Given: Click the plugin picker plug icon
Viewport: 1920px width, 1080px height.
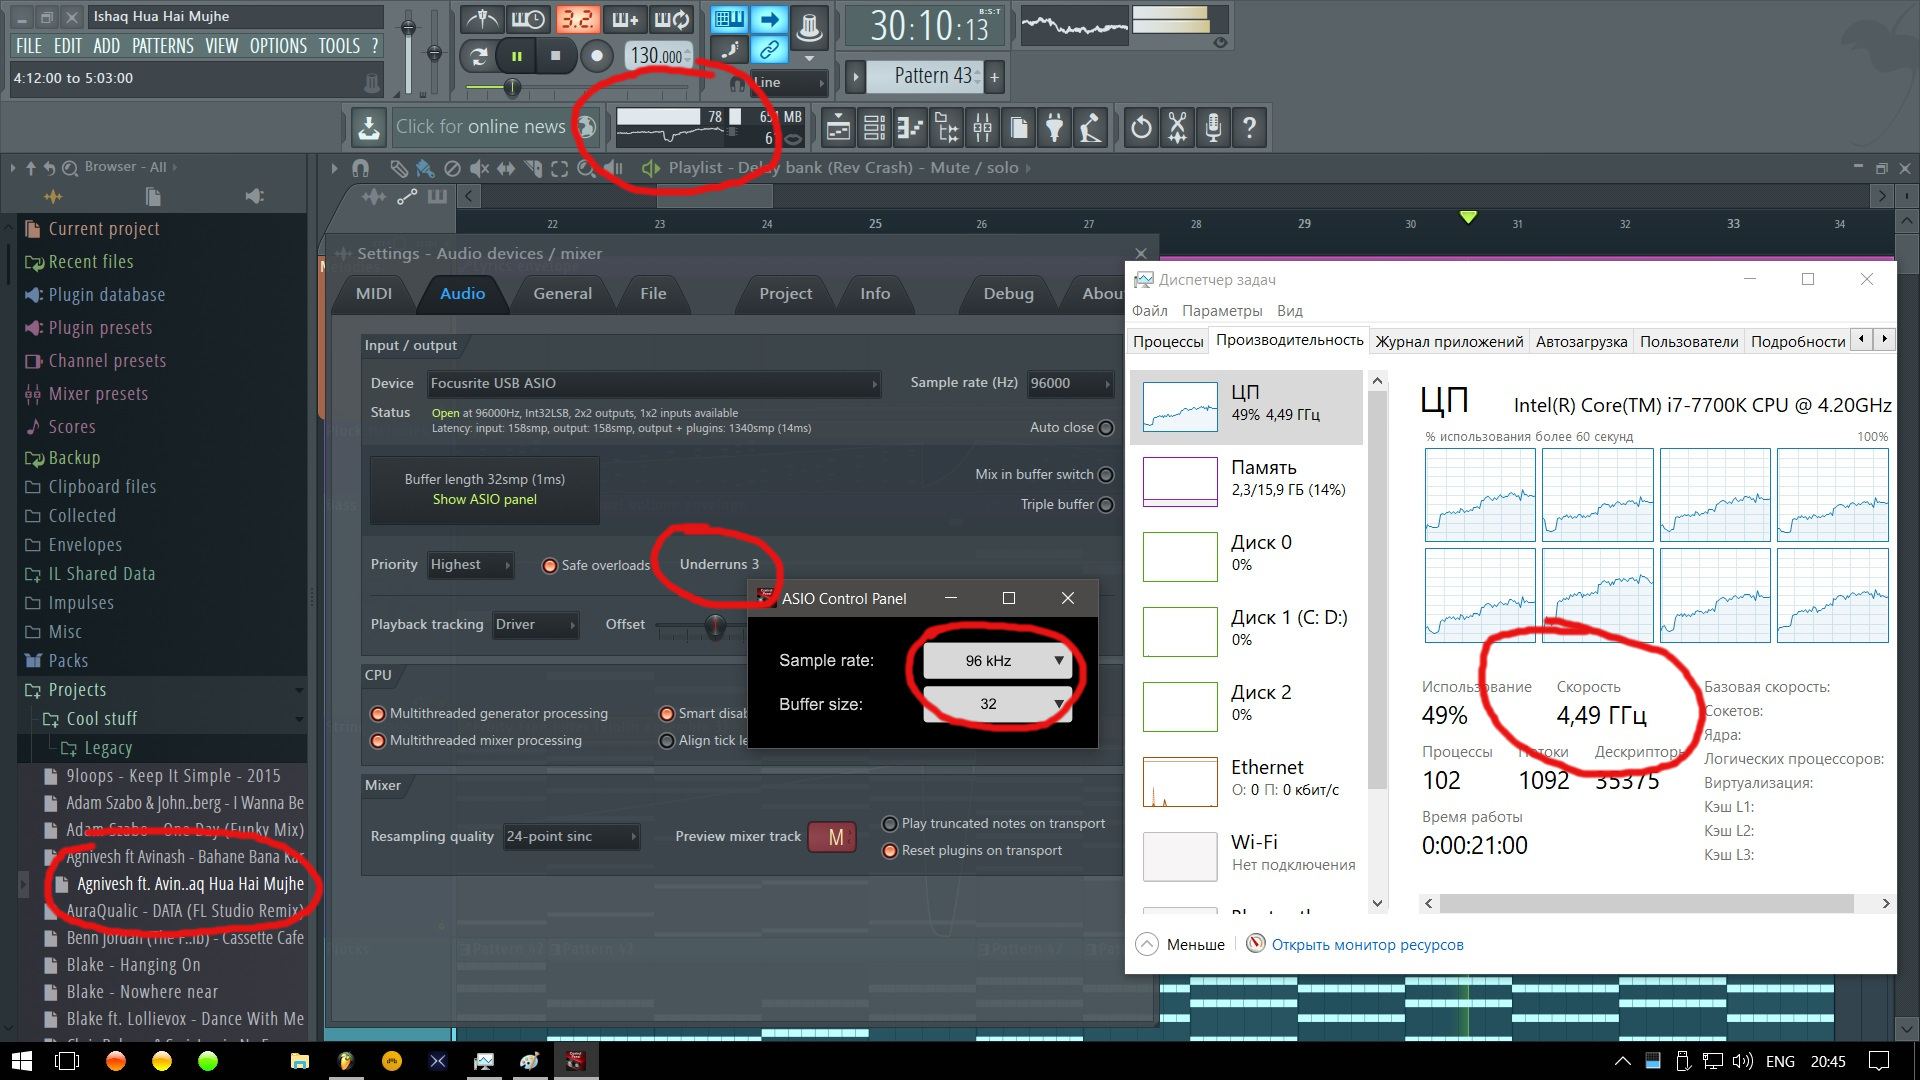Looking at the screenshot, I should coord(1054,128).
